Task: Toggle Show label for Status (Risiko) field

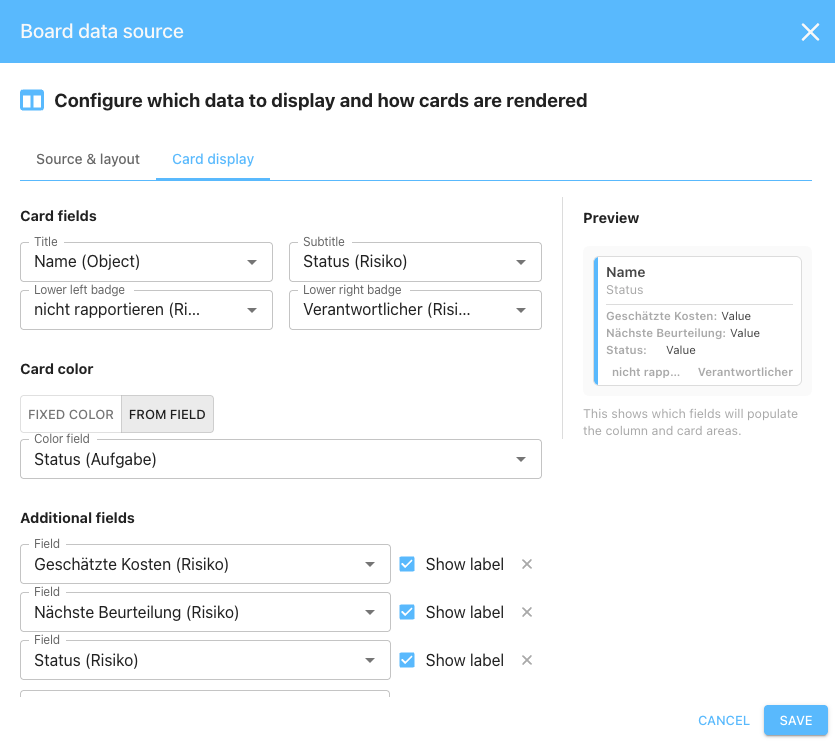Action: [407, 660]
